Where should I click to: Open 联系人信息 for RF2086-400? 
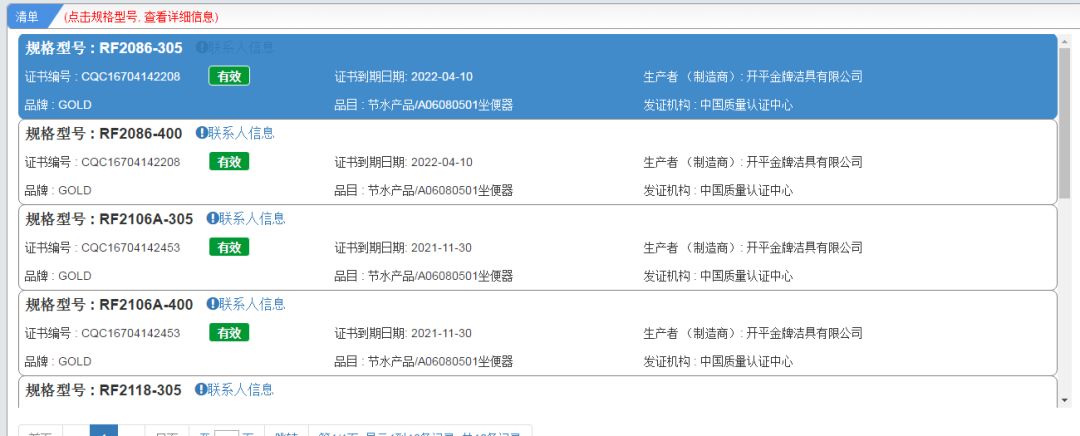tap(241, 133)
